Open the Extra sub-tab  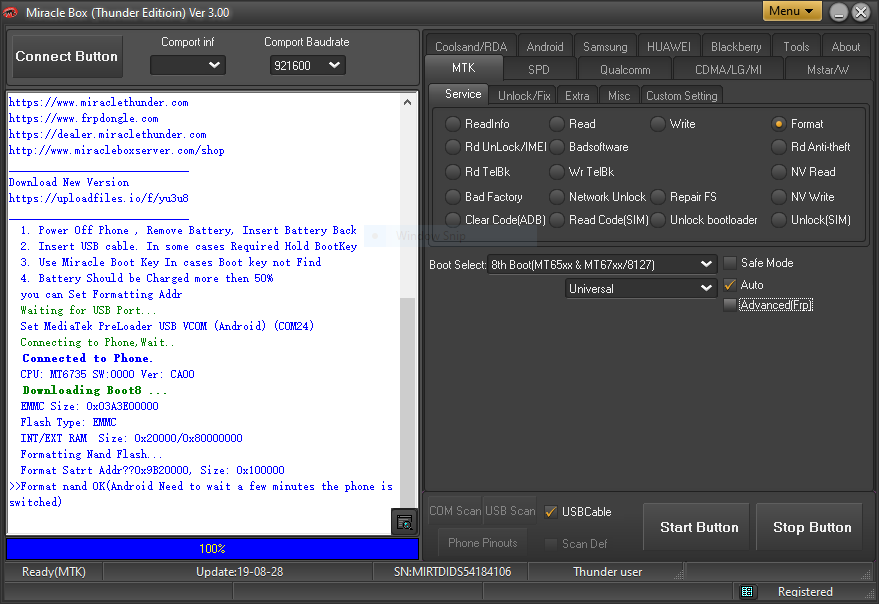tap(577, 96)
